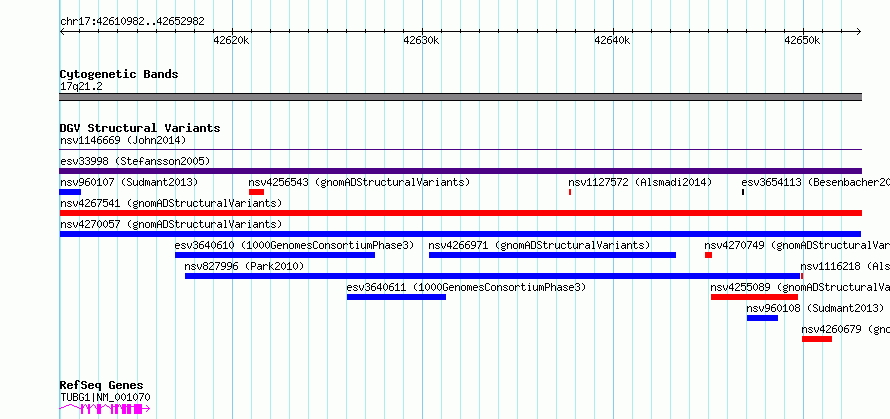This screenshot has height=419, width=890.
Task: Click the nsv1146669 (John2014) variant label
Action: click(x=123, y=140)
